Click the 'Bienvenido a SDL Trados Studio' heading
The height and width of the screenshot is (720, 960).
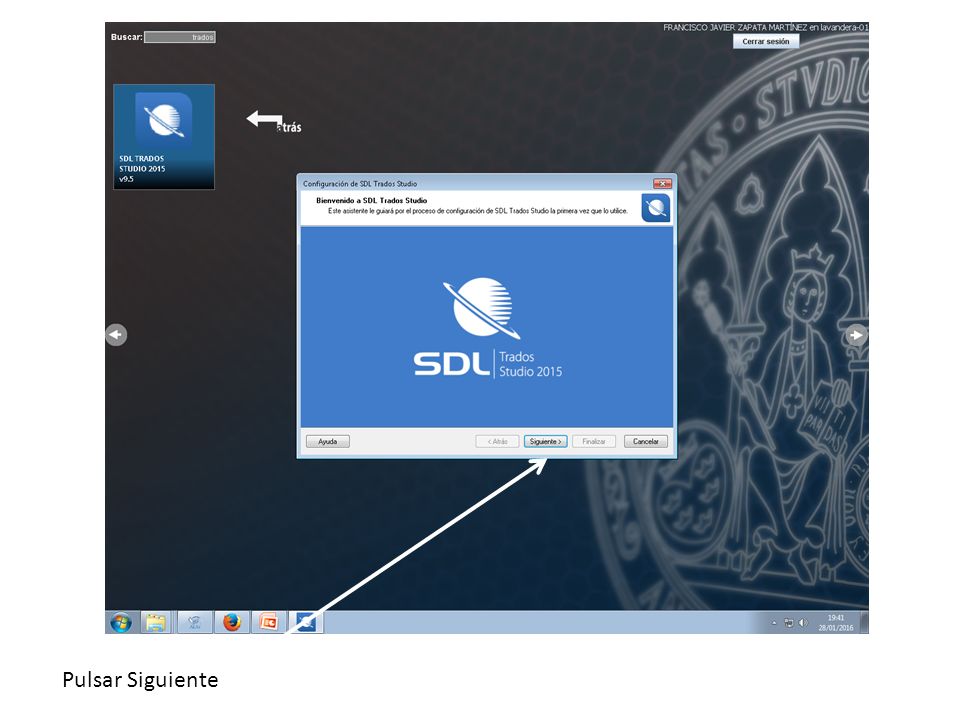click(372, 200)
